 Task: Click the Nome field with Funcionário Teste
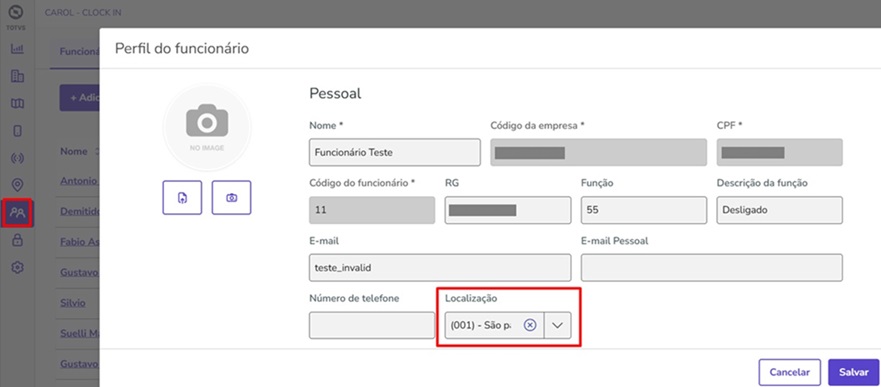[x=394, y=152]
